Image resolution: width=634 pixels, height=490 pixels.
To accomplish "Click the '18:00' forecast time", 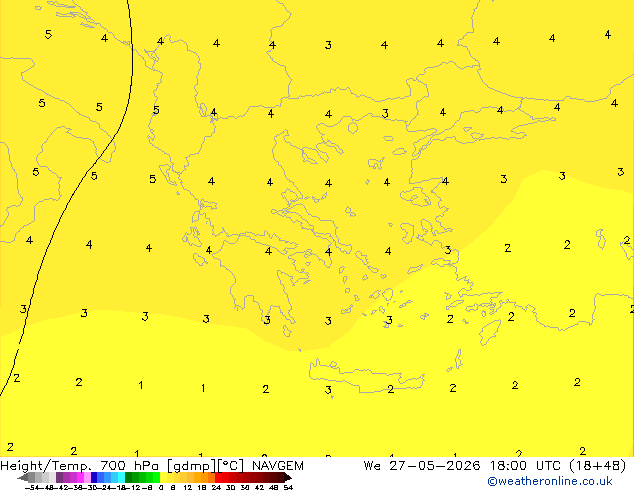I will click(508, 466).
